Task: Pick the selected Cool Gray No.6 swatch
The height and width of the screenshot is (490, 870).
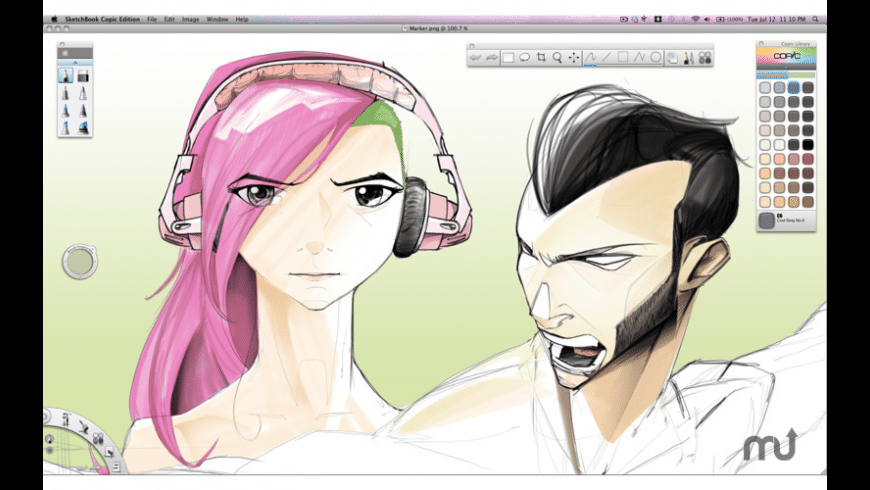Action: (794, 87)
